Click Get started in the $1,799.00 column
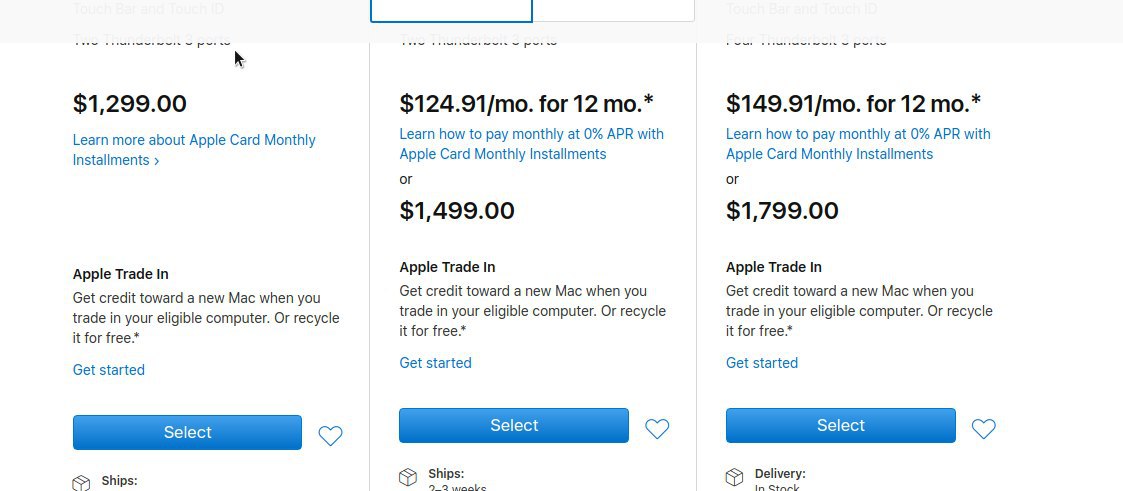Viewport: 1123px width, 491px height. (762, 363)
